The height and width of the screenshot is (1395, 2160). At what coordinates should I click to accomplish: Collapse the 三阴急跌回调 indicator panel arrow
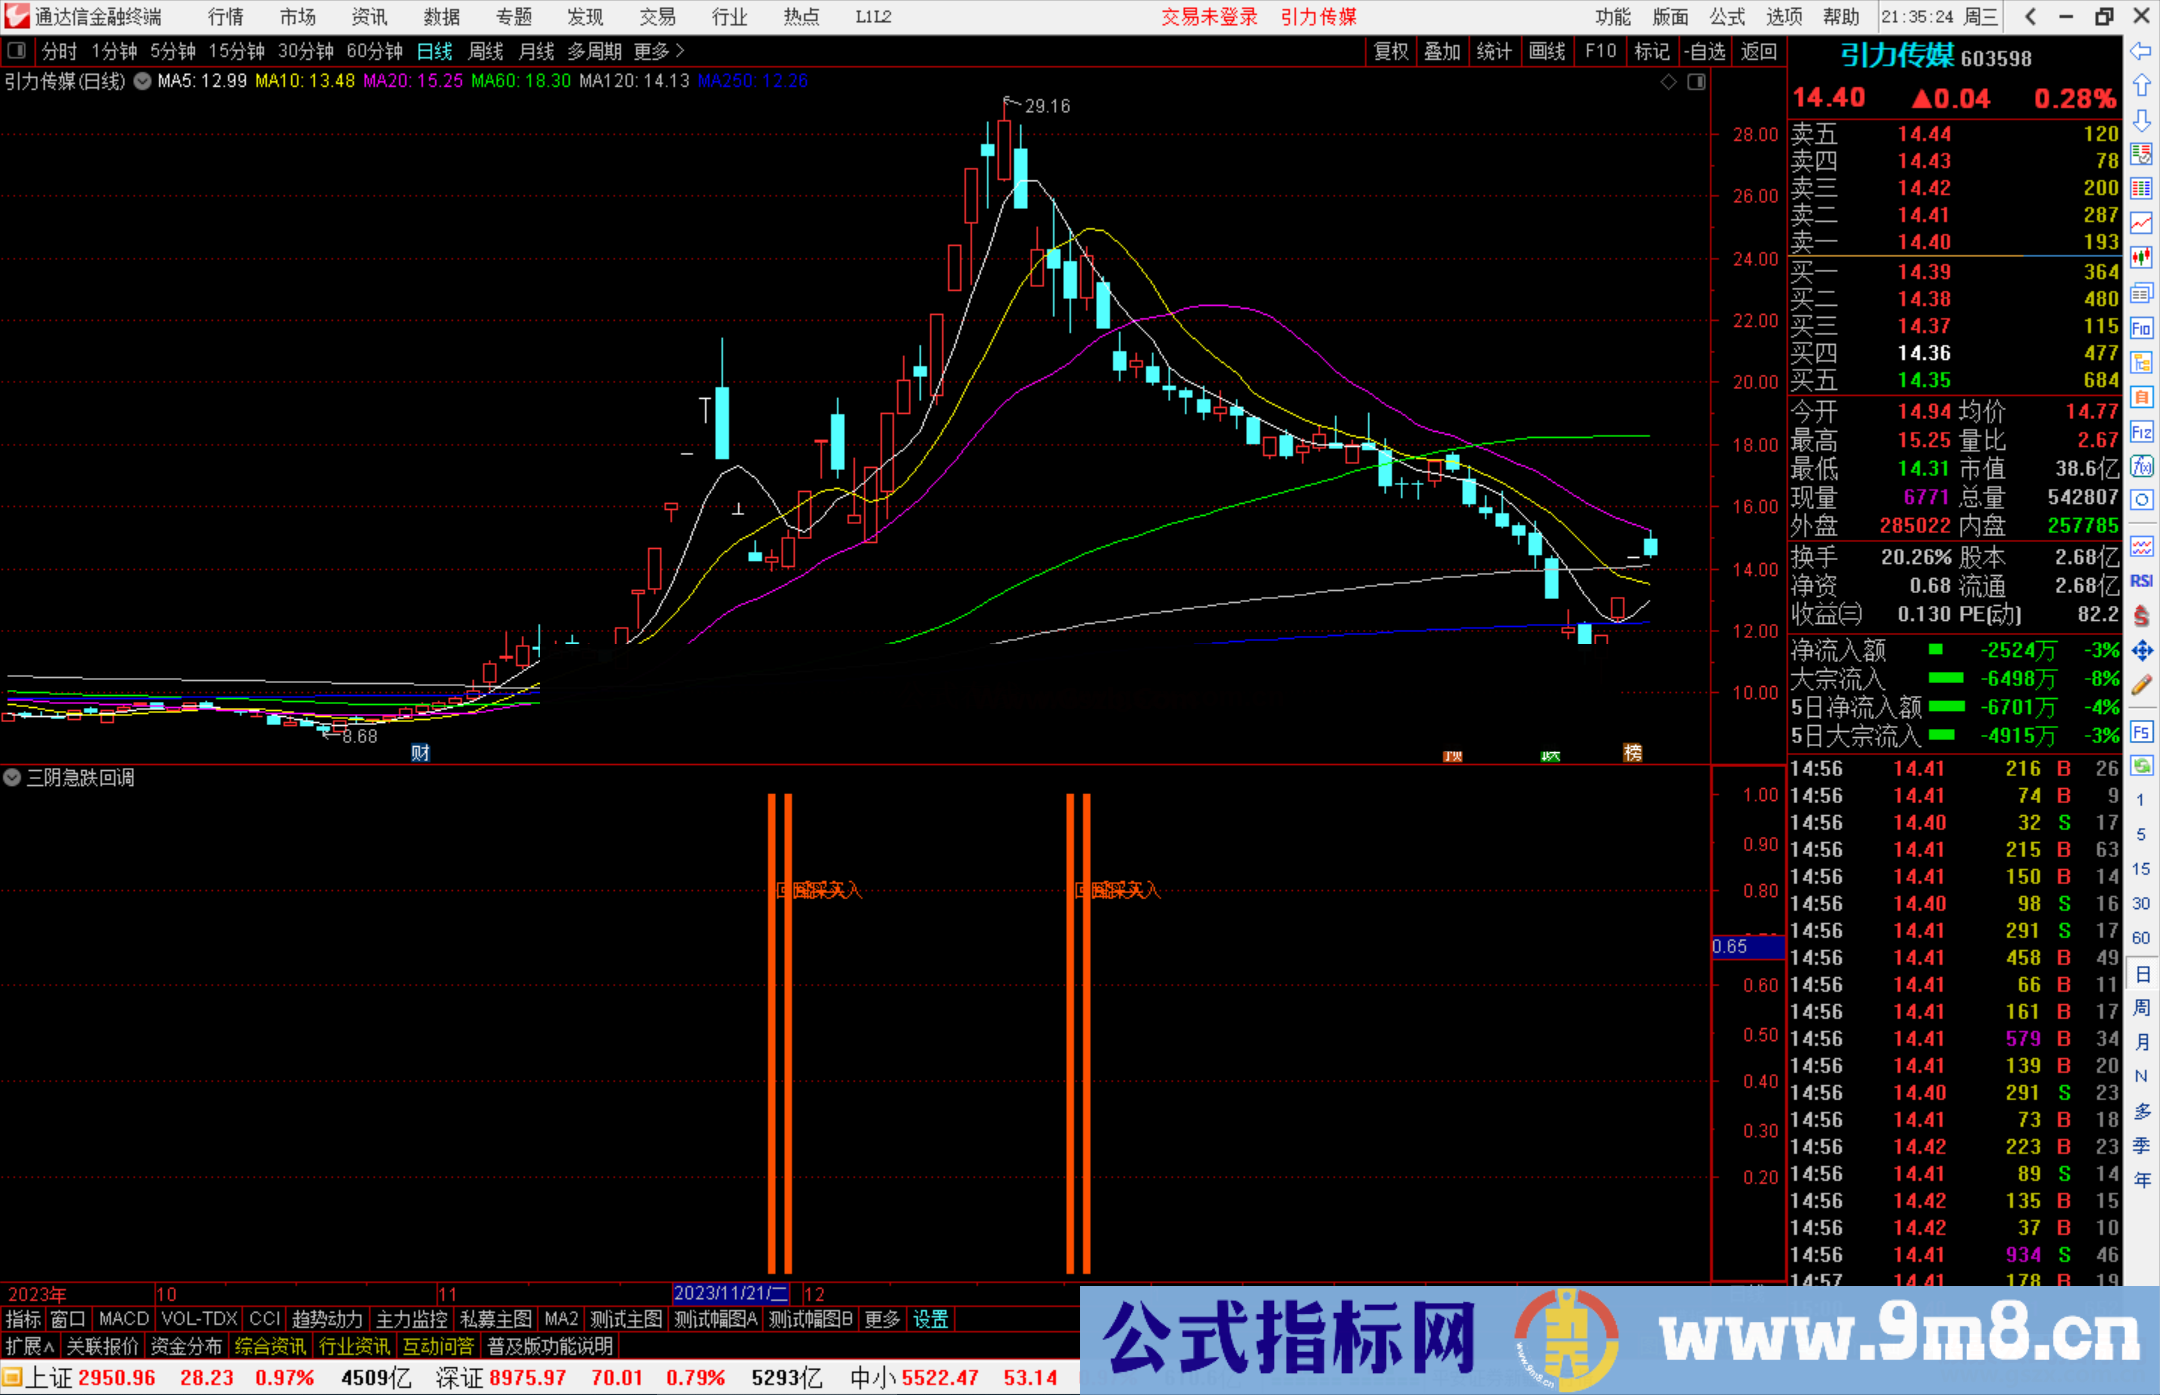coord(12,778)
